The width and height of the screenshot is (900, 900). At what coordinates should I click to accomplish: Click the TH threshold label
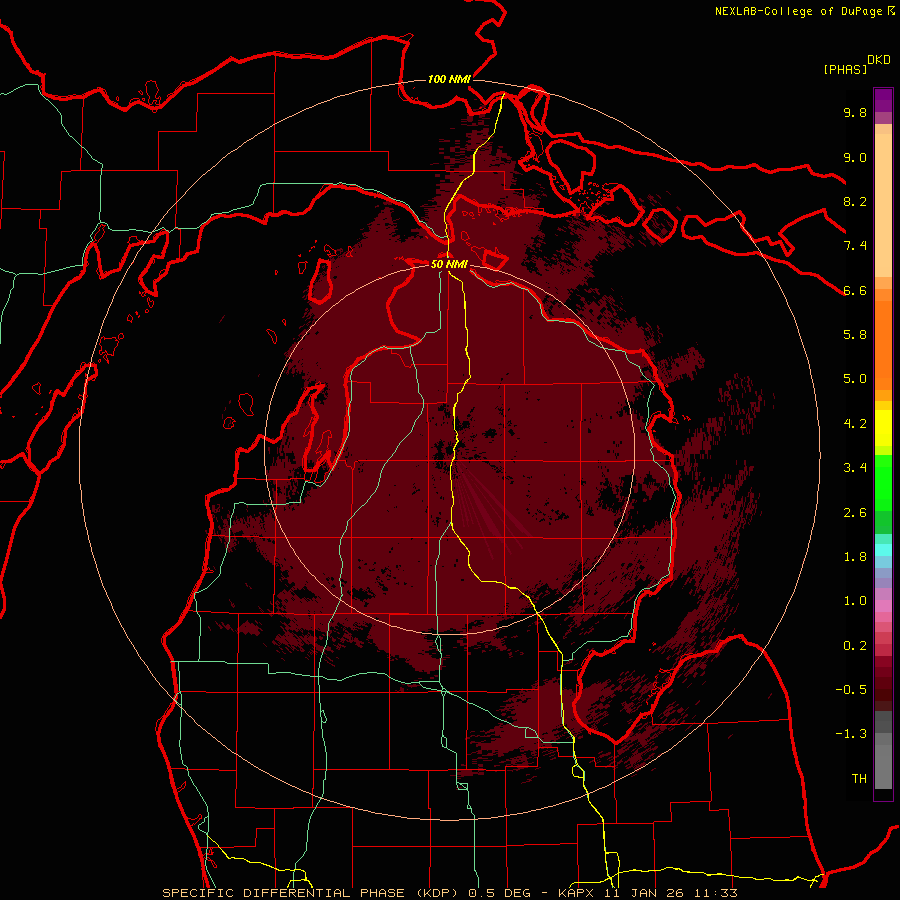(x=859, y=779)
